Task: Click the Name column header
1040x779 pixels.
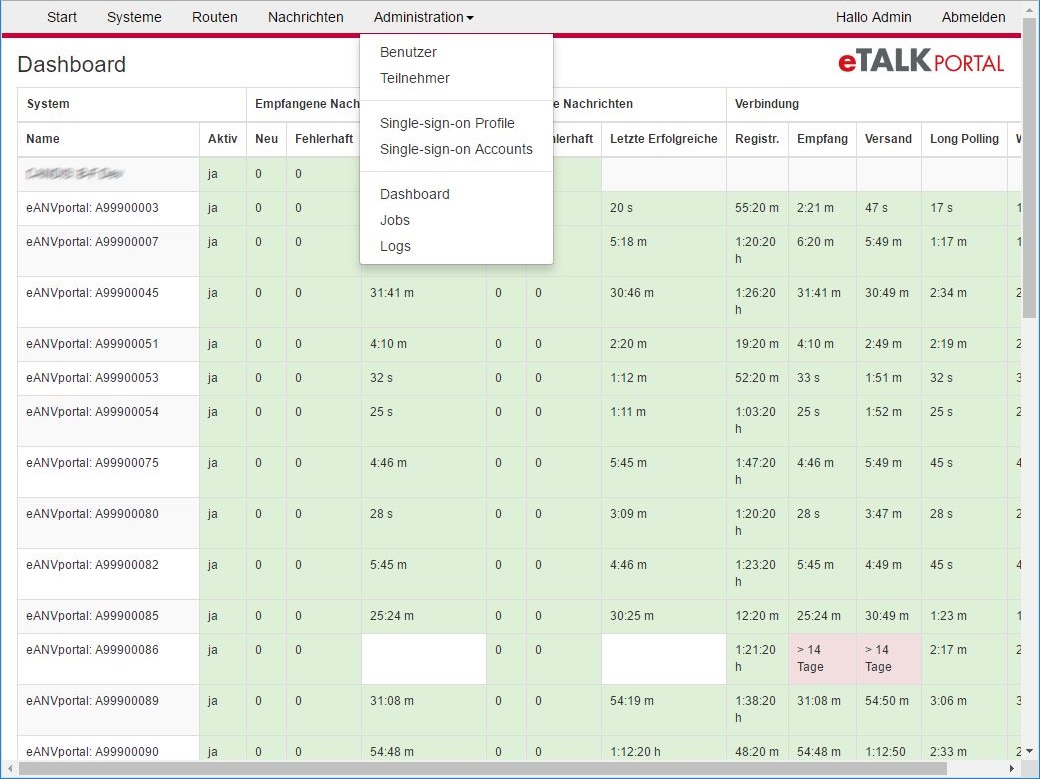Action: [108, 139]
